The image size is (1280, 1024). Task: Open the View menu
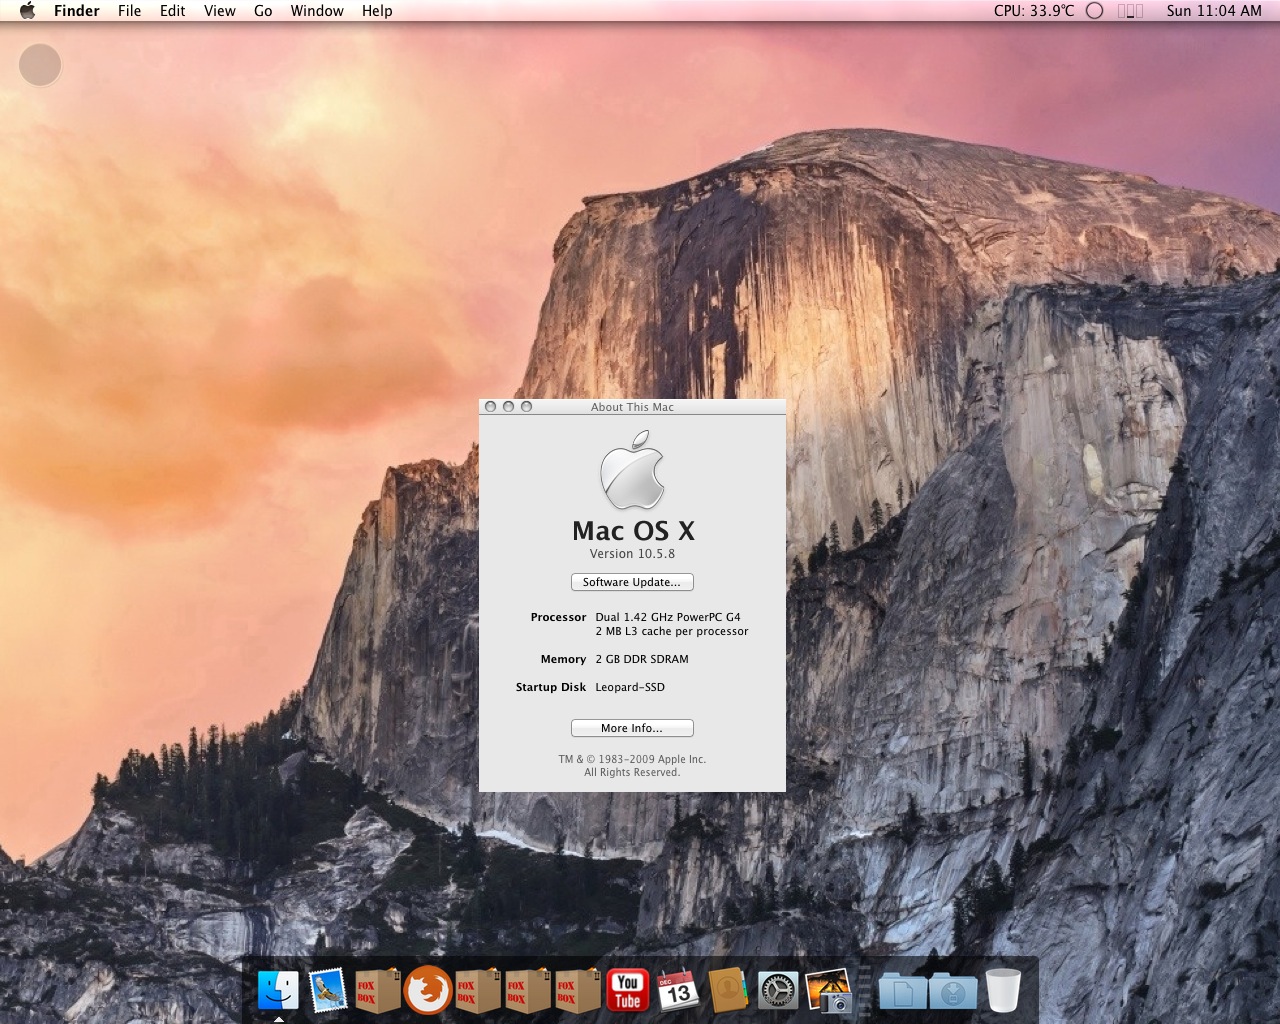(220, 11)
